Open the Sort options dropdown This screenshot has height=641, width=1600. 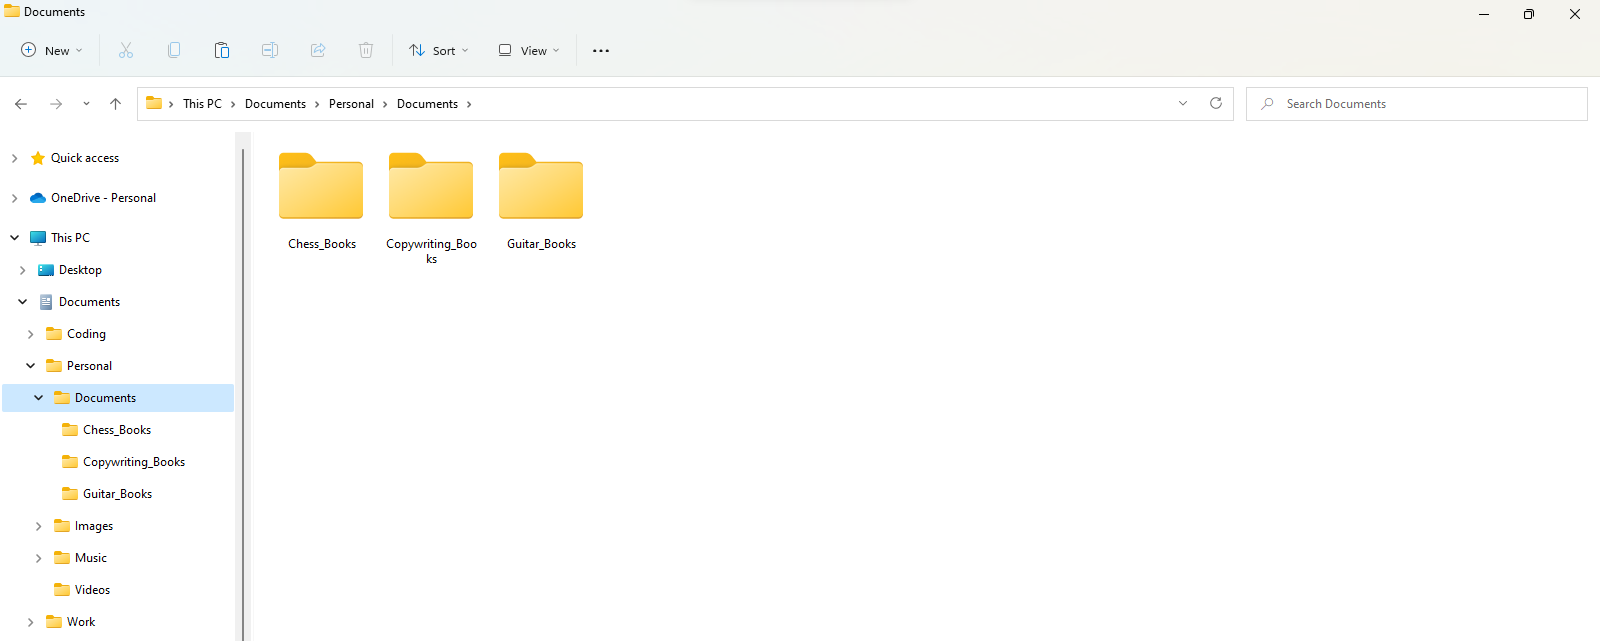tap(438, 50)
